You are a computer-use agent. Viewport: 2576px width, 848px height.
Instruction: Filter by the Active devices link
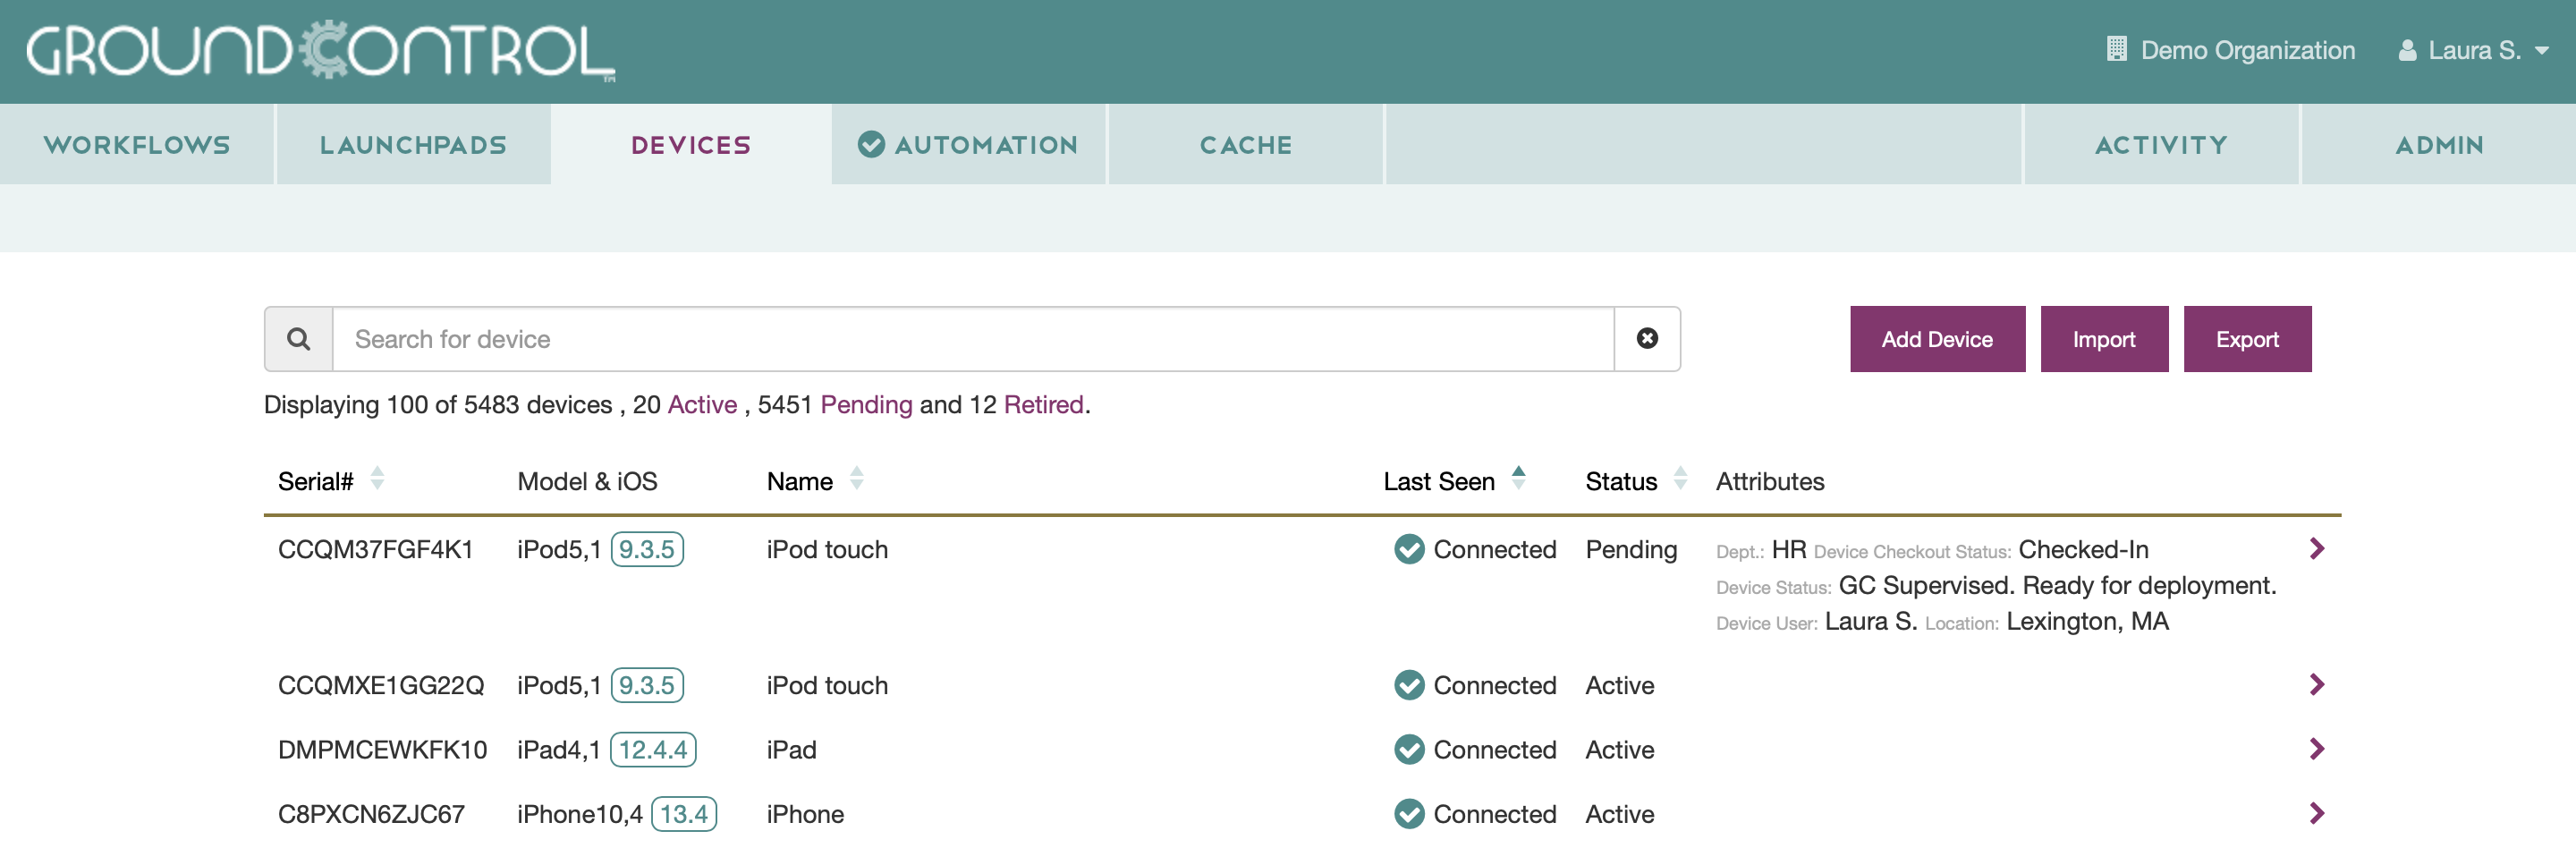(702, 405)
